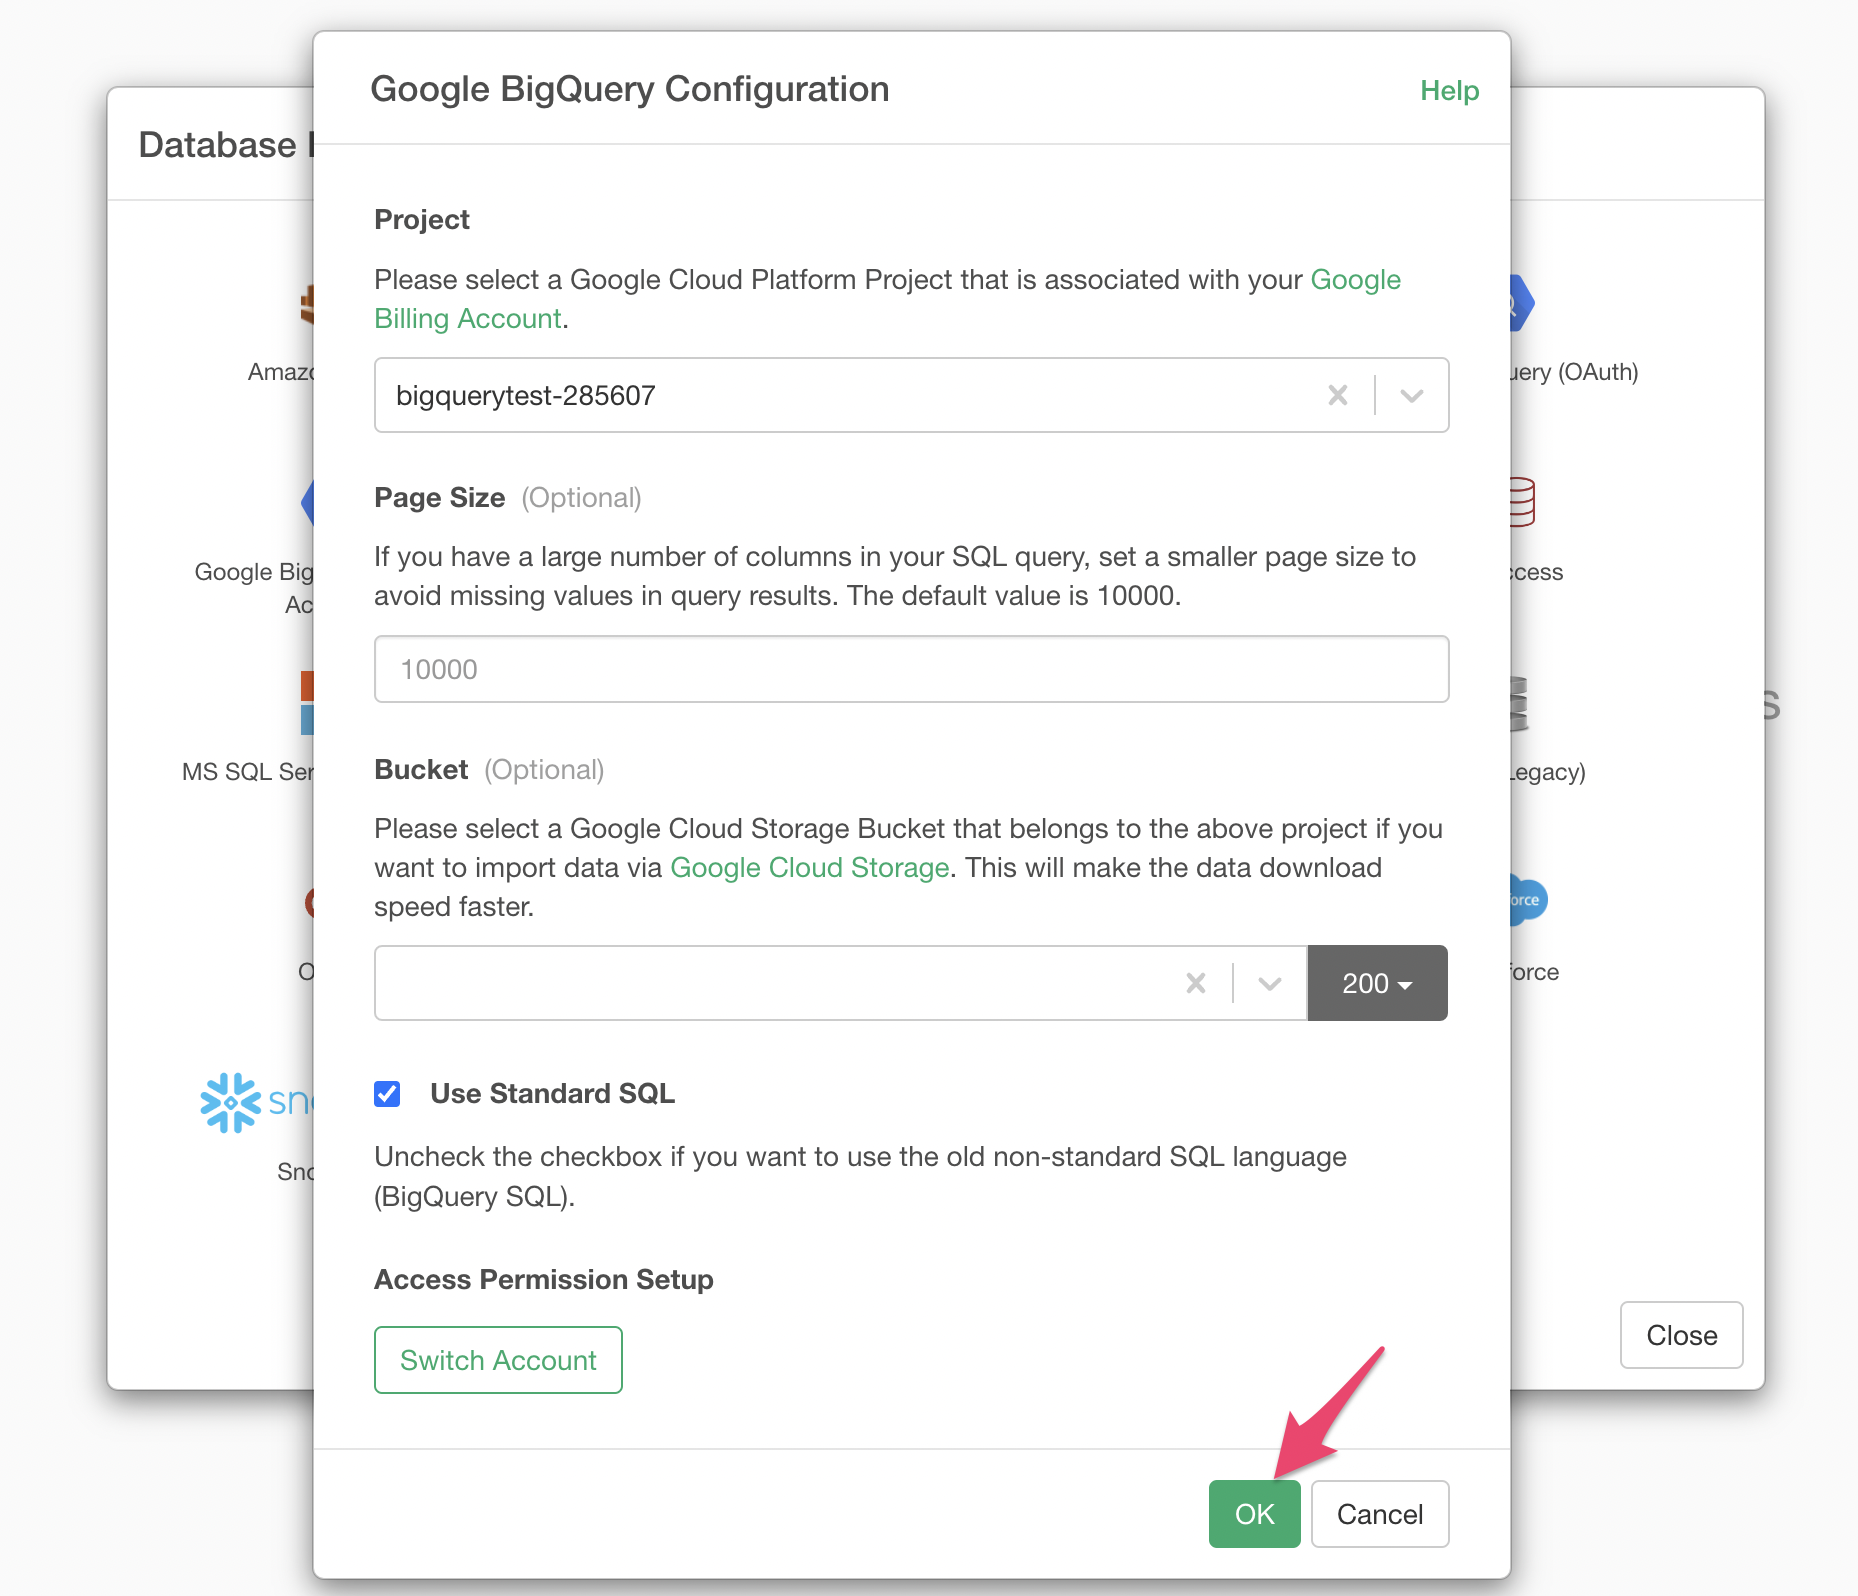Screen dimensions: 1858x1596
Task: Click the Switch Account button
Action: click(498, 1360)
